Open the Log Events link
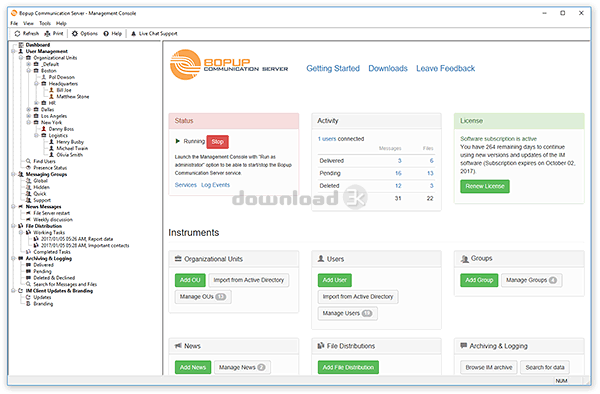This screenshot has width=600, height=394. [215, 185]
